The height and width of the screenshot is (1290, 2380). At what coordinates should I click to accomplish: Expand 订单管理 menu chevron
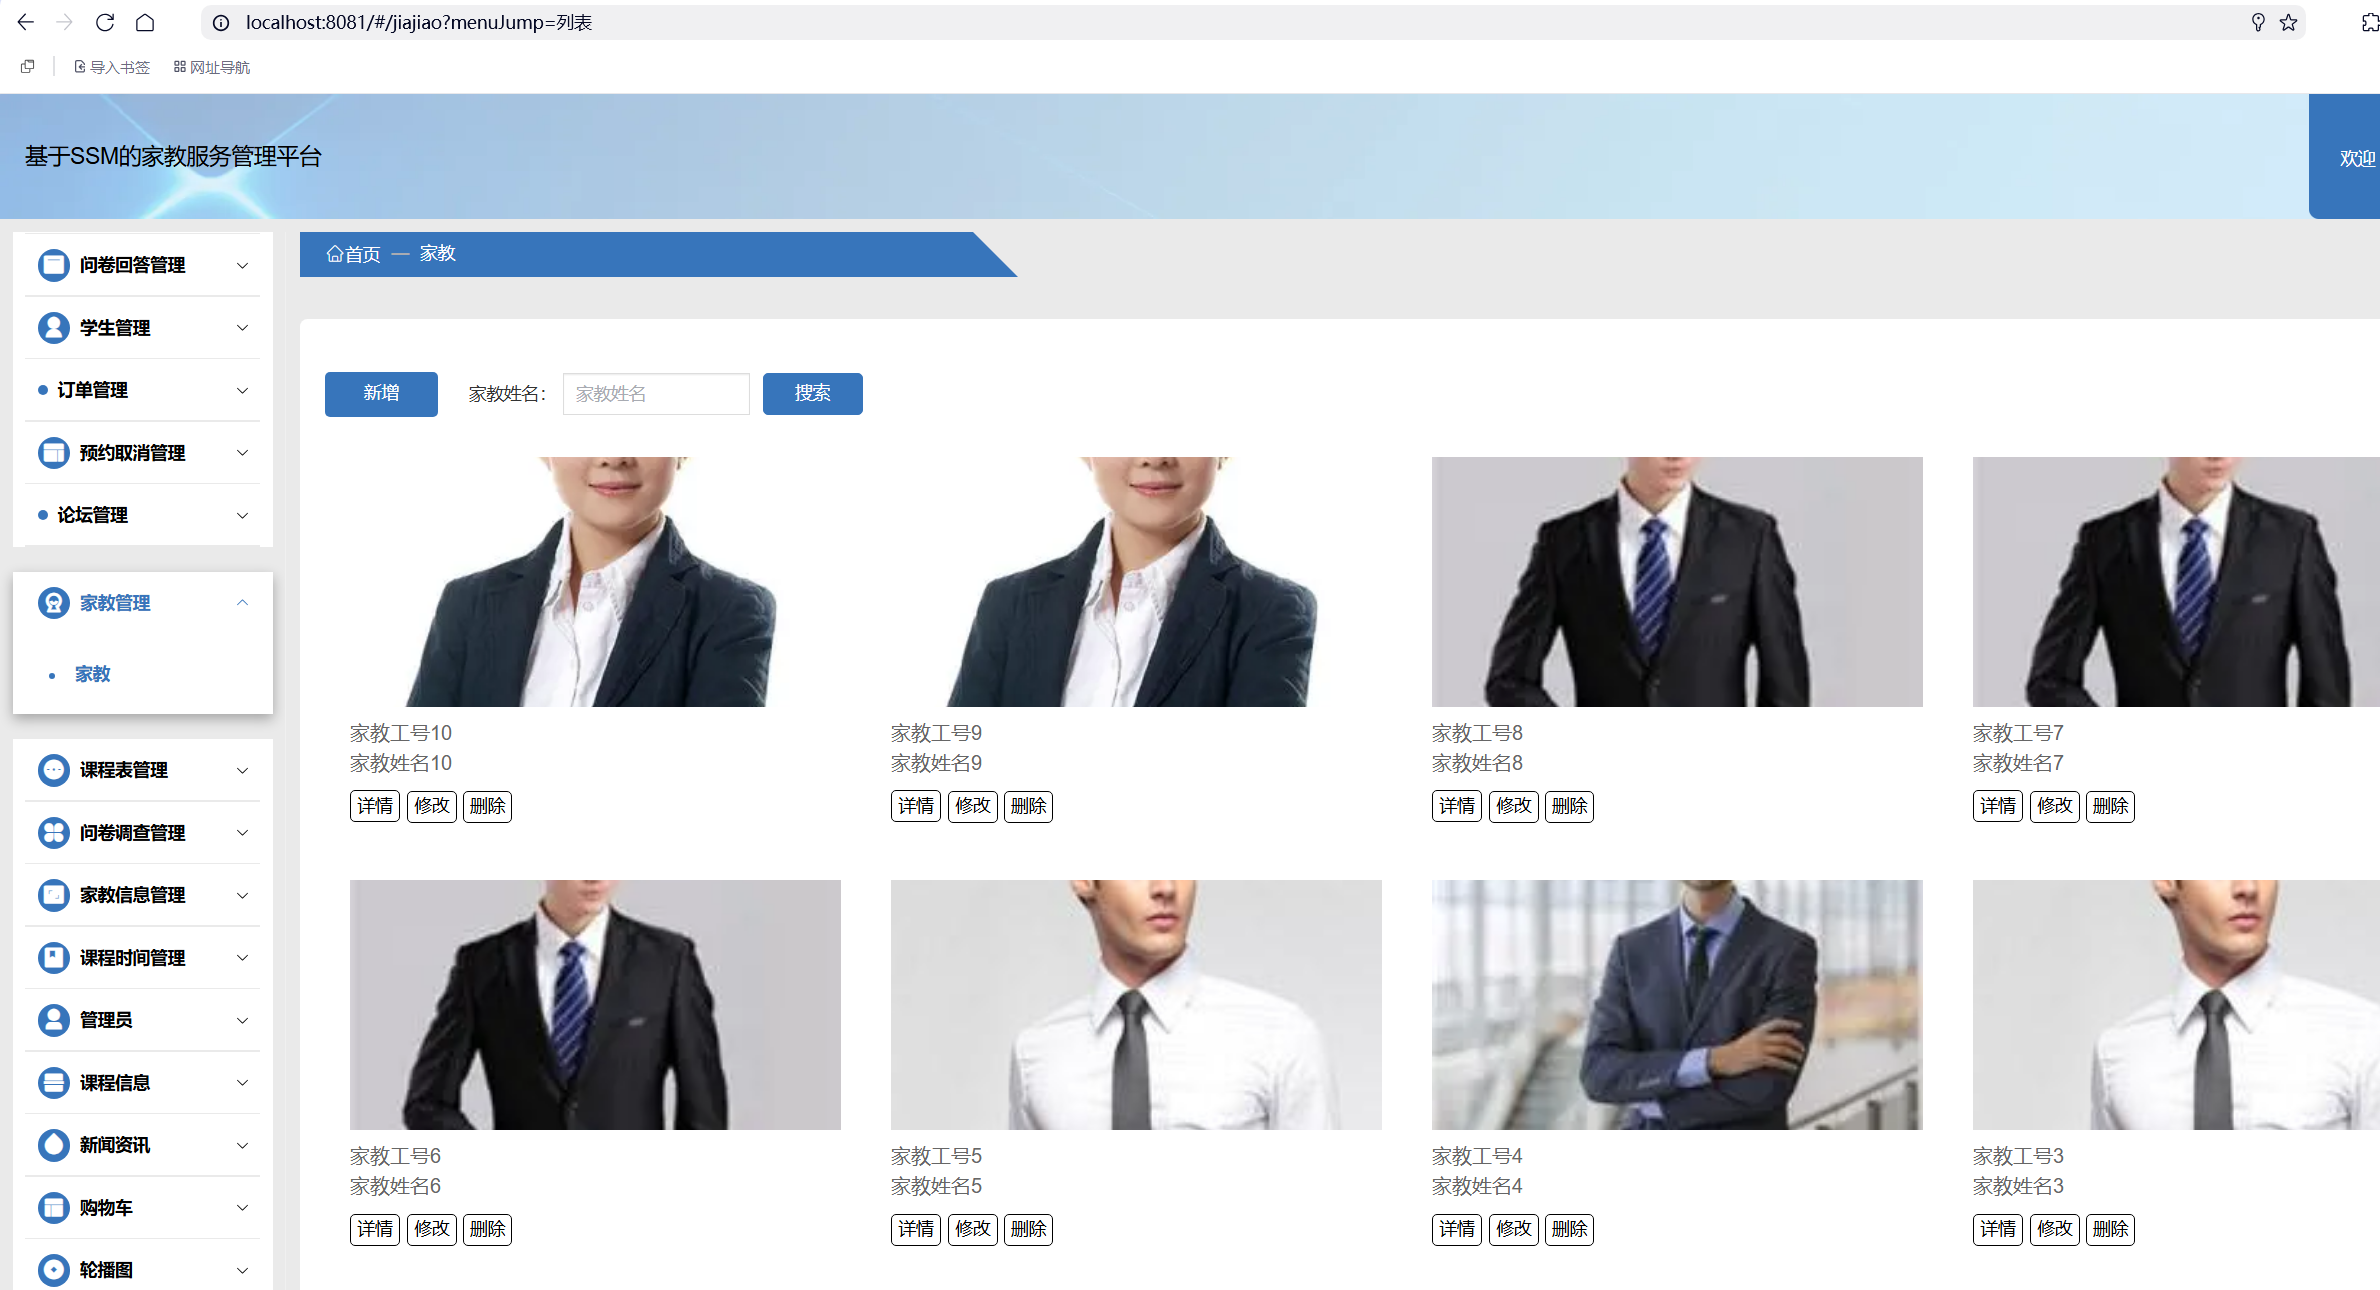[x=242, y=390]
